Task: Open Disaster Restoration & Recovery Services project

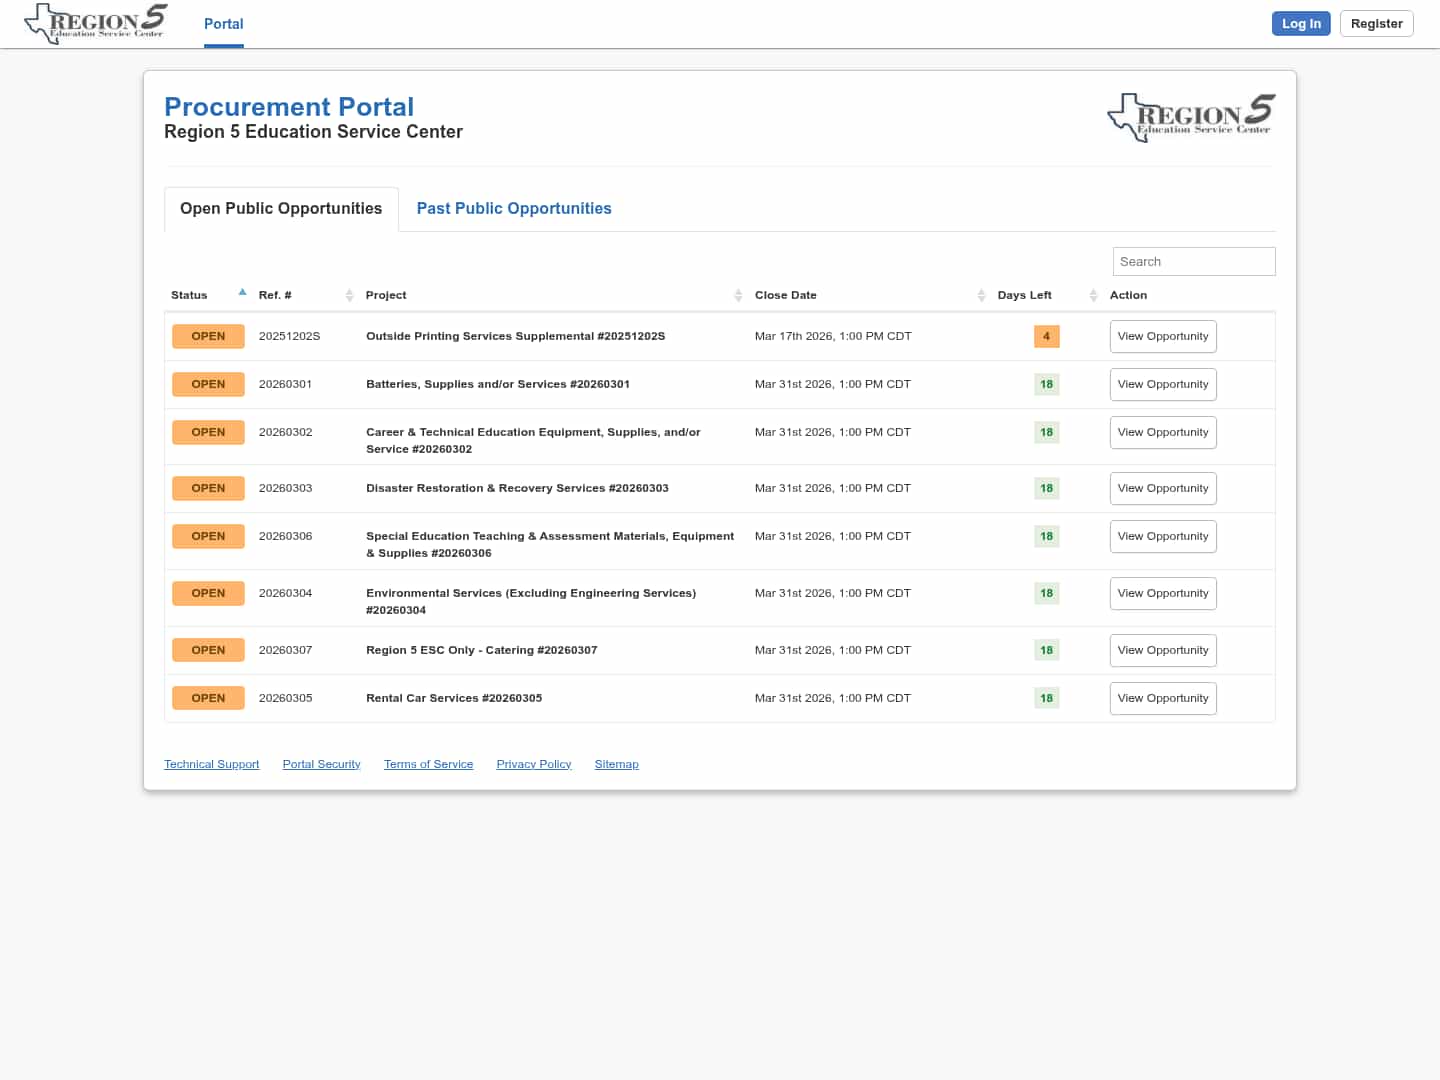Action: coord(517,489)
